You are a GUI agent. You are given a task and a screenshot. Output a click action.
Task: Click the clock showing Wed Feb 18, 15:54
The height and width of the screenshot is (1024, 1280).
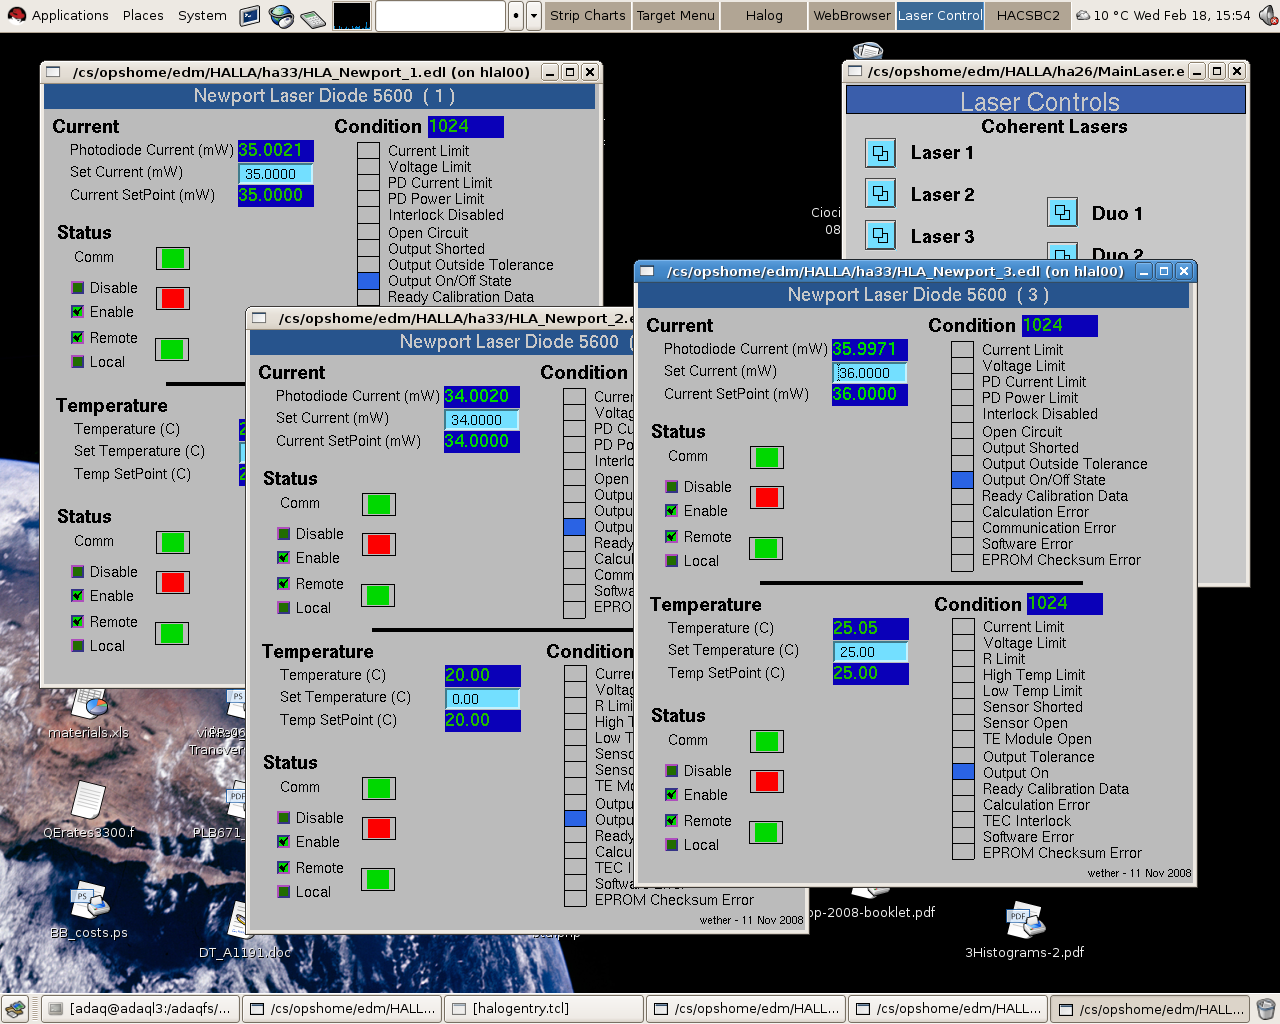point(1192,15)
